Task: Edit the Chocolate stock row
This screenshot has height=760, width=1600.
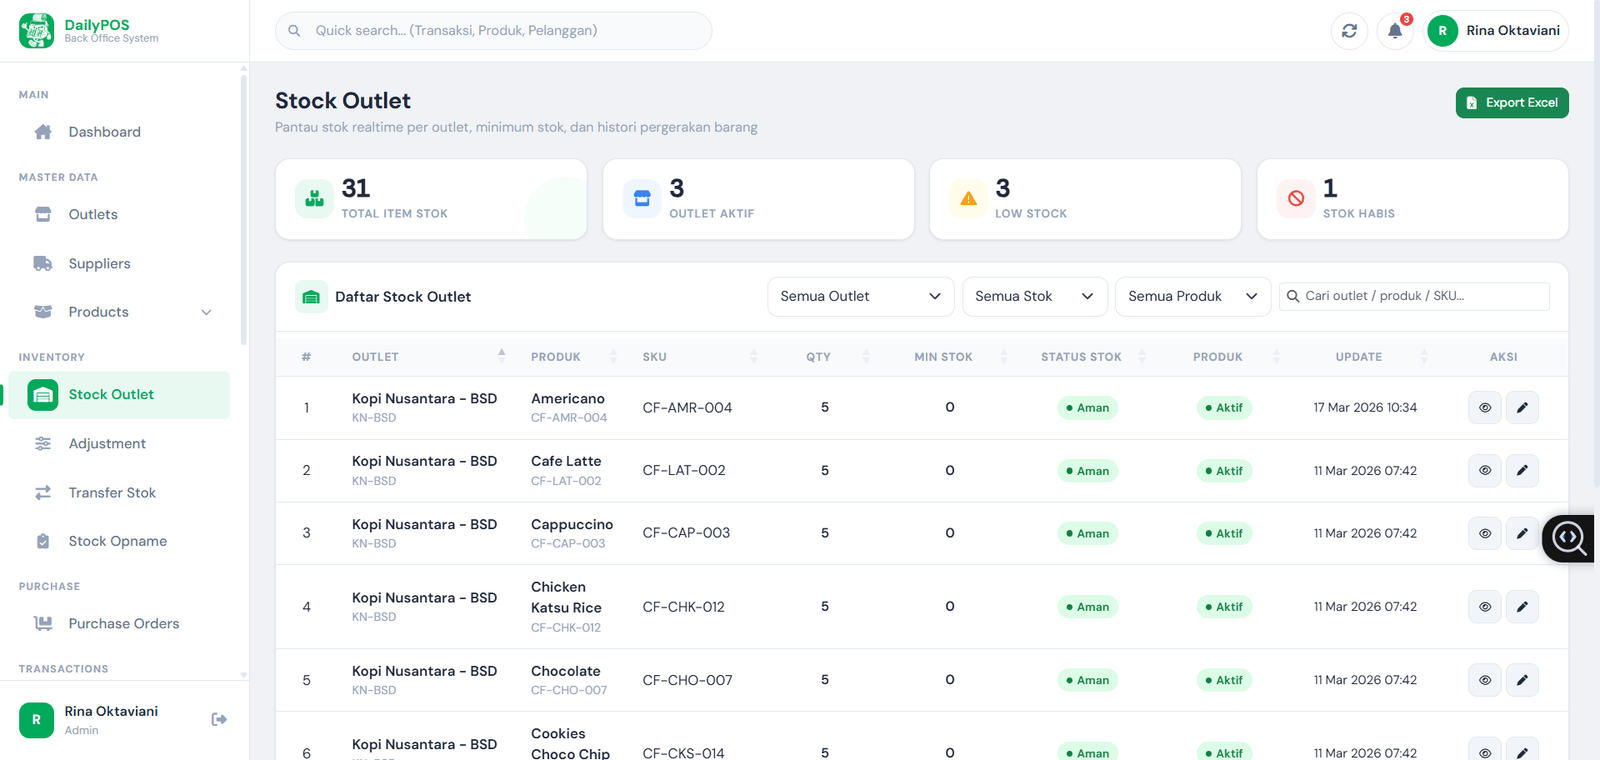Action: click(1522, 680)
